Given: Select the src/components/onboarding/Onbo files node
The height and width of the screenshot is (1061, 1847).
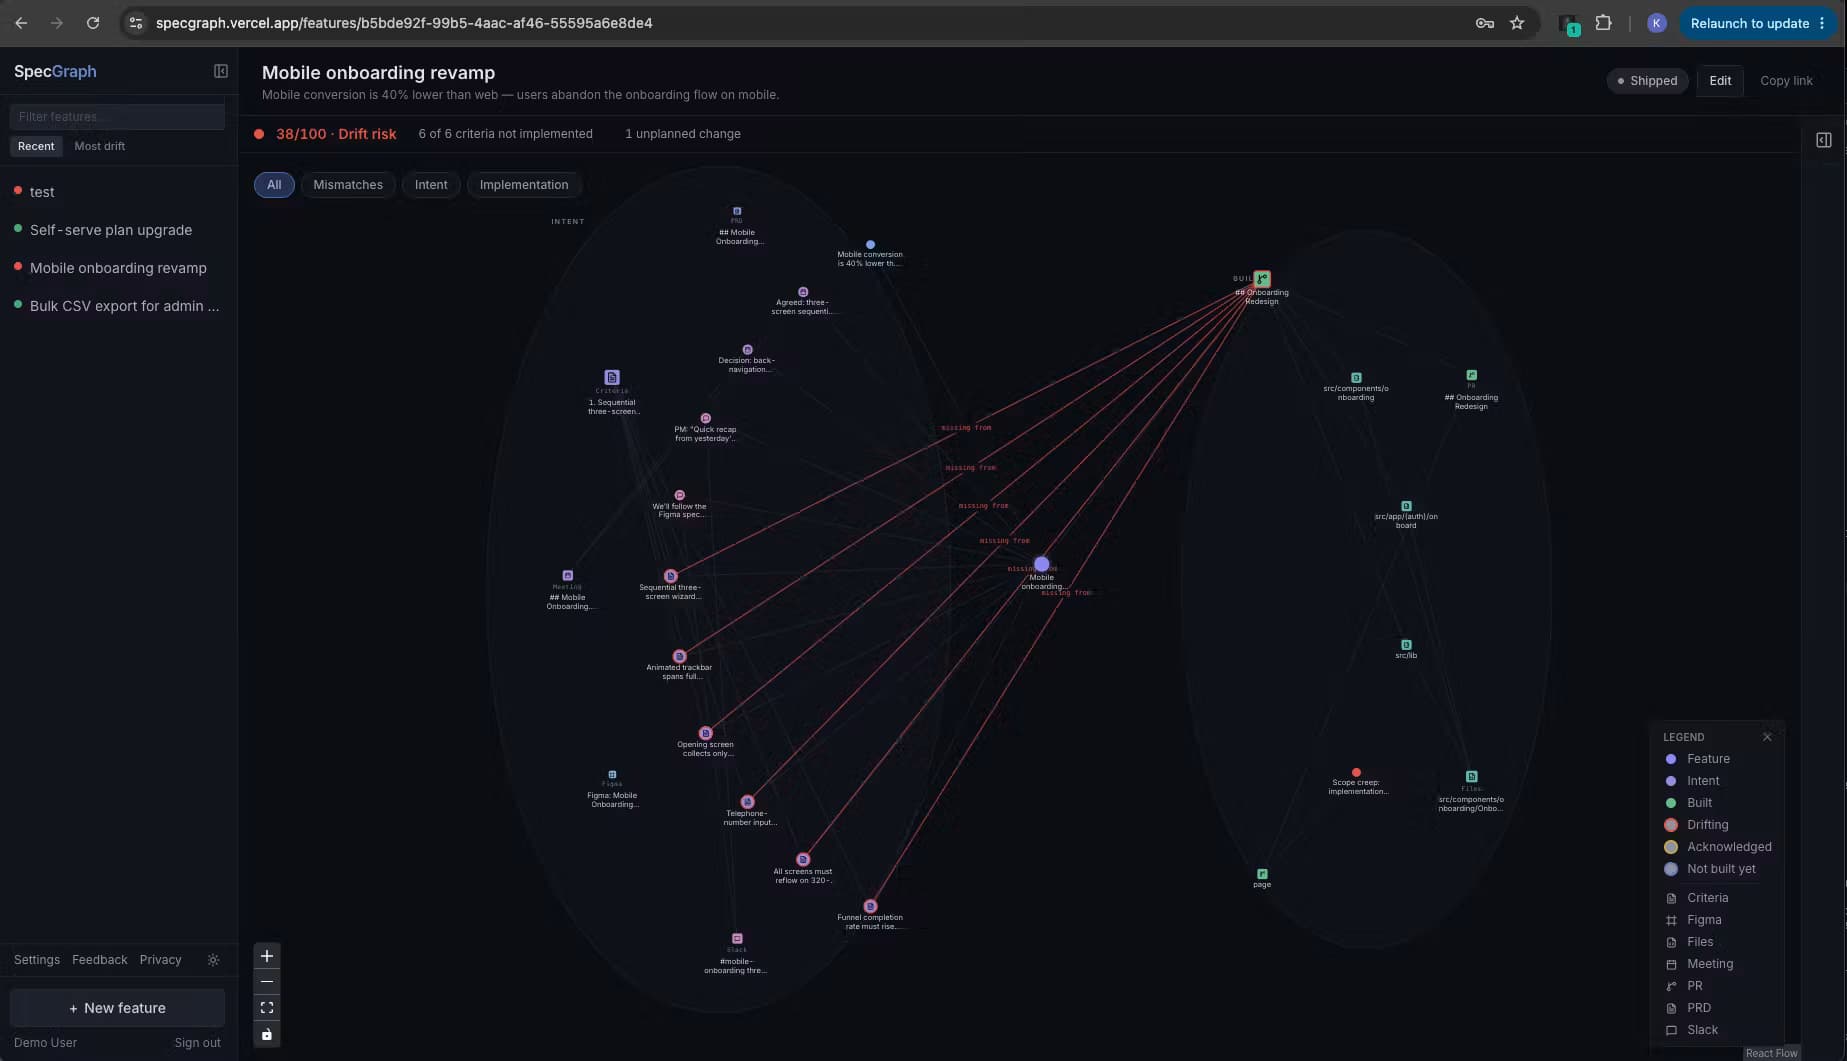Looking at the screenshot, I should 1471,777.
